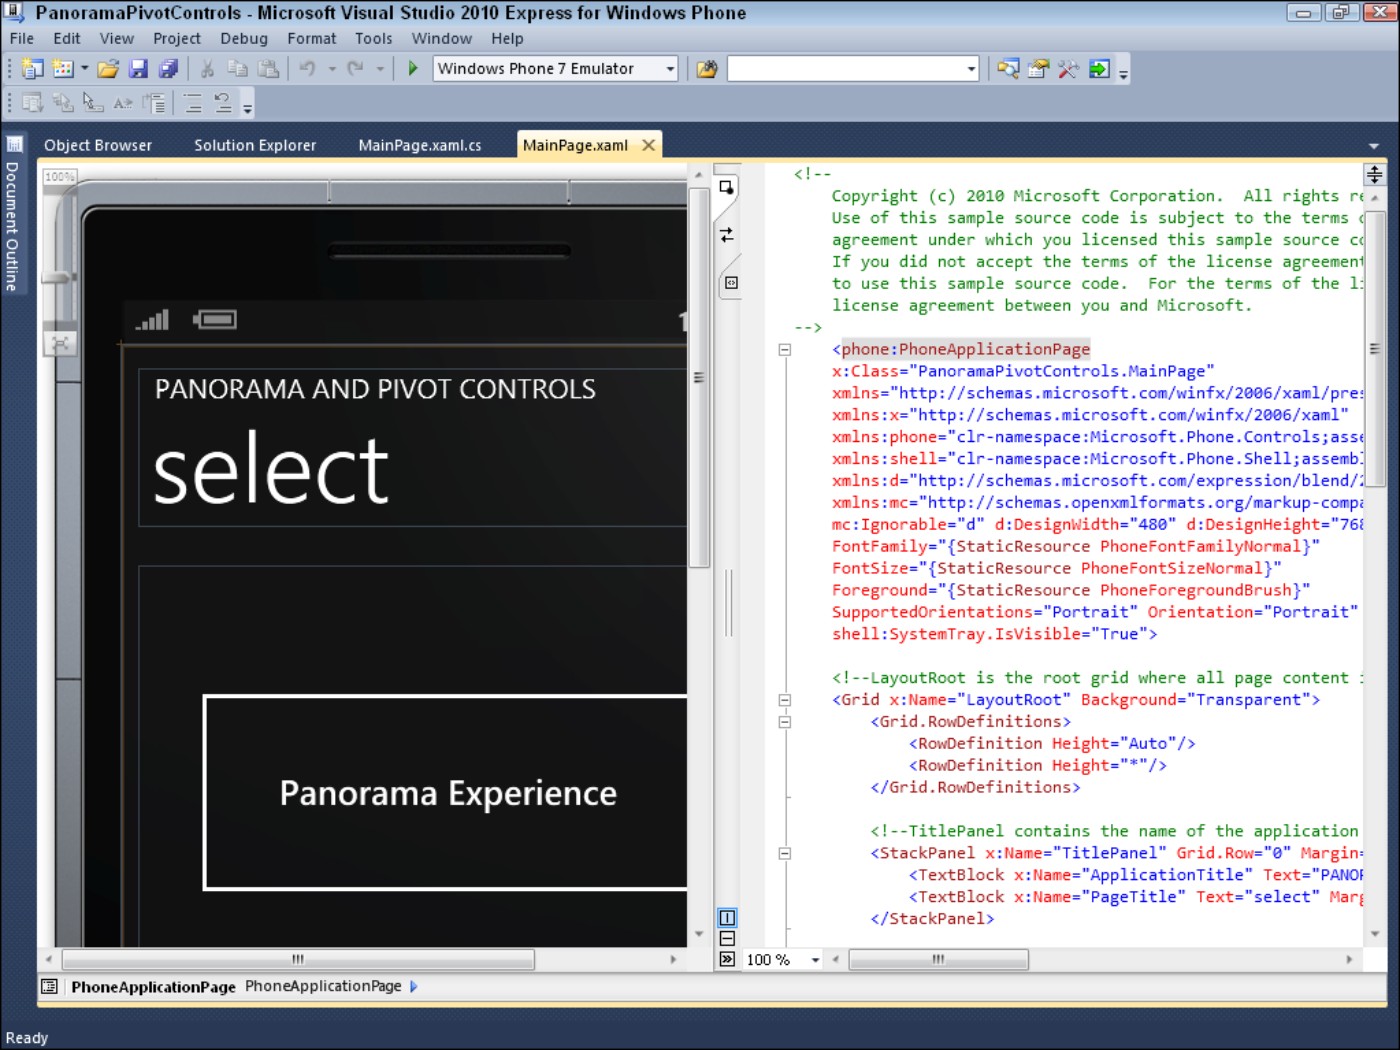Collapse the Grid LayoutRoot XAML node
This screenshot has width=1400, height=1050.
(x=785, y=700)
